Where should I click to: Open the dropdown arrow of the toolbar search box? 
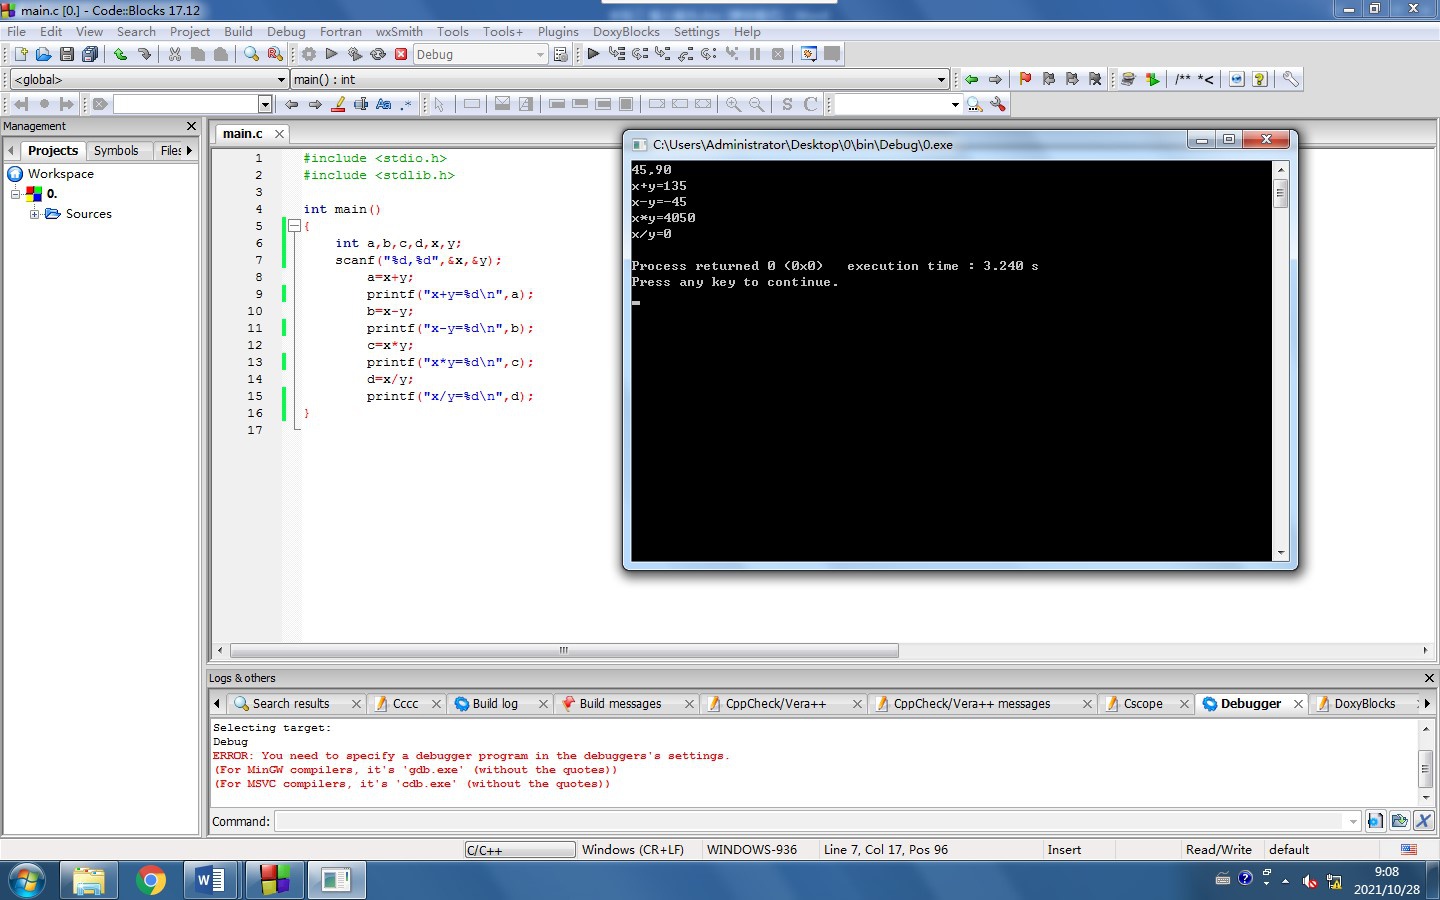[x=955, y=104]
